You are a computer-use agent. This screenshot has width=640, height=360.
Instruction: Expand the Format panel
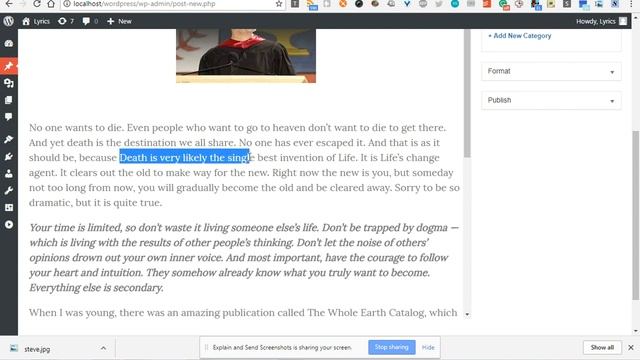pos(551,71)
